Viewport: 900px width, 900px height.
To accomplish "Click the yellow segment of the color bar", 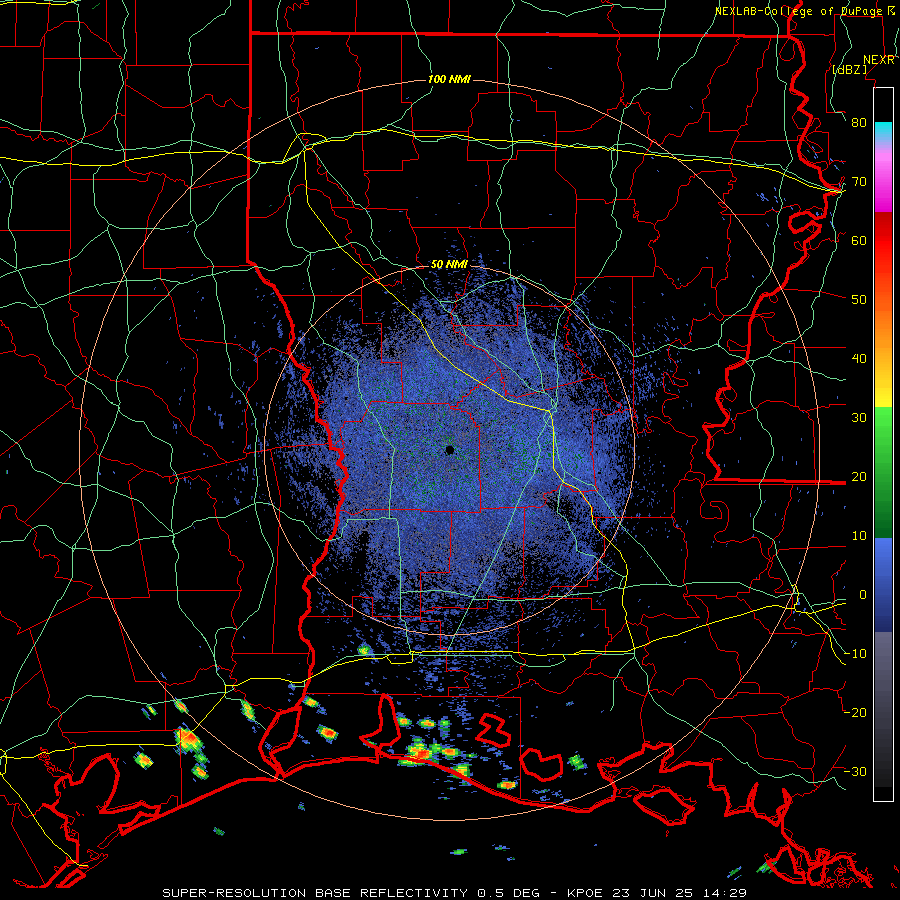I will tap(883, 389).
